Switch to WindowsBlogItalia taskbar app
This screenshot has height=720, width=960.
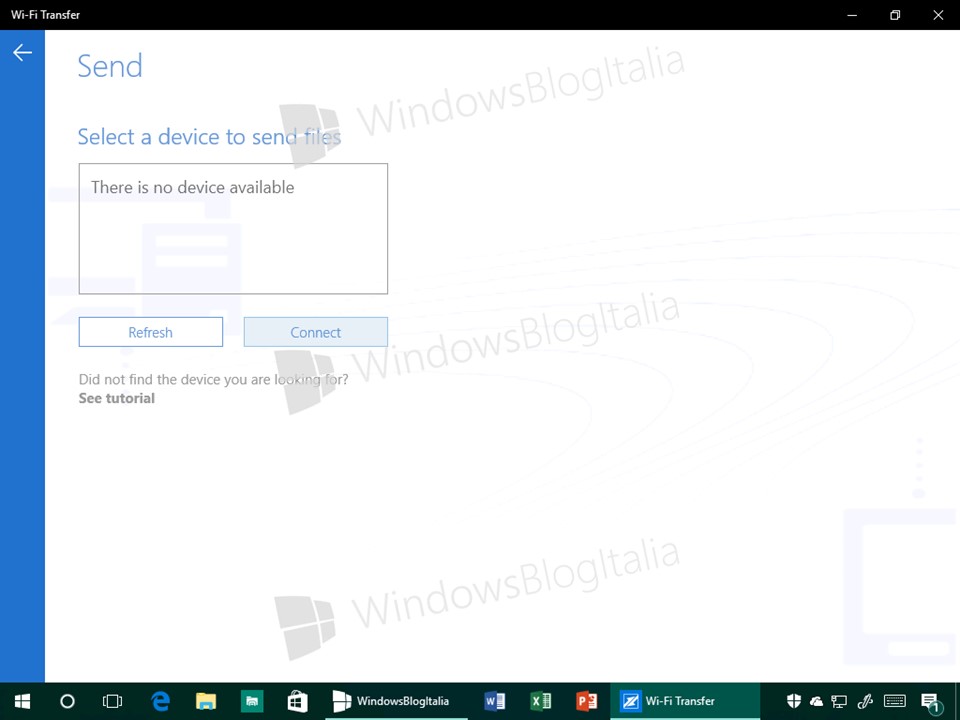coord(396,701)
